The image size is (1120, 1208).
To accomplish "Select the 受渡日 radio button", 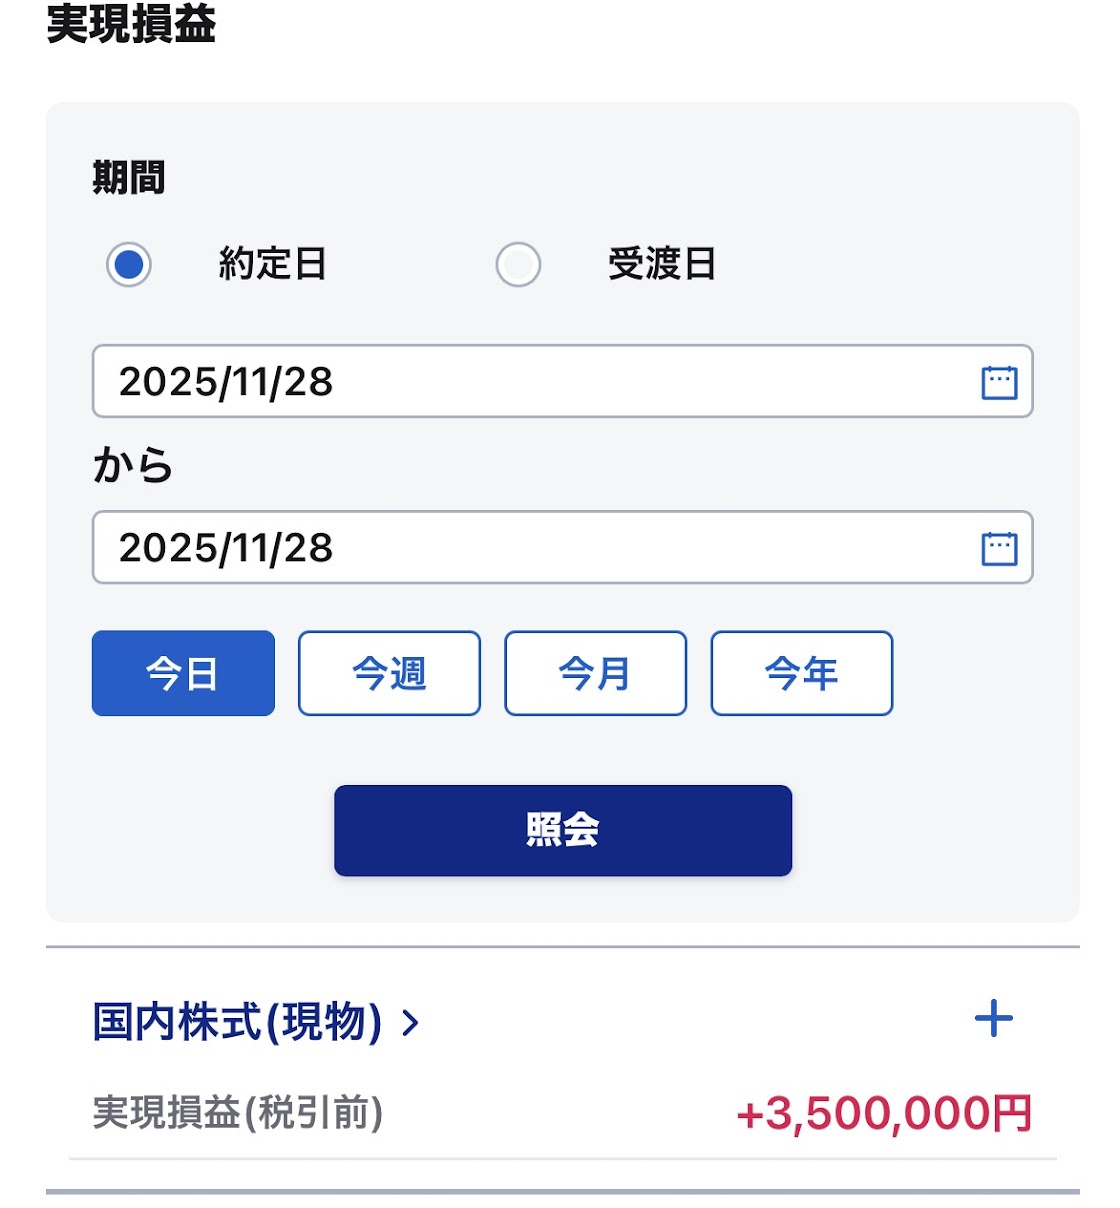I will click(x=518, y=265).
